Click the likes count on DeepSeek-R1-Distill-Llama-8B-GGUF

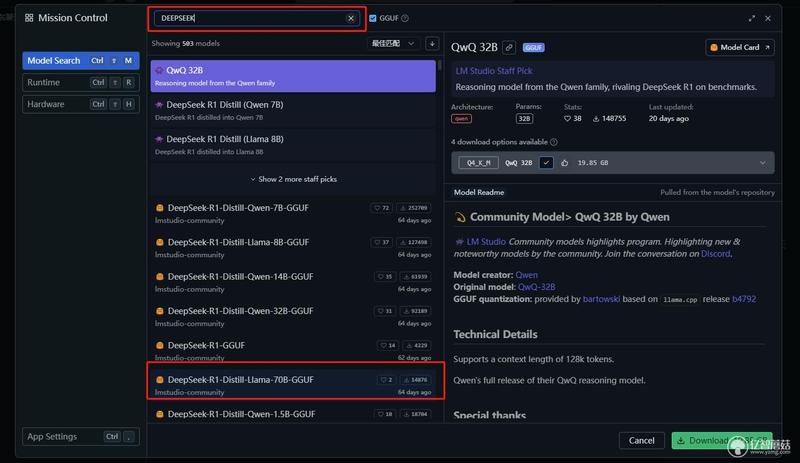pos(382,242)
